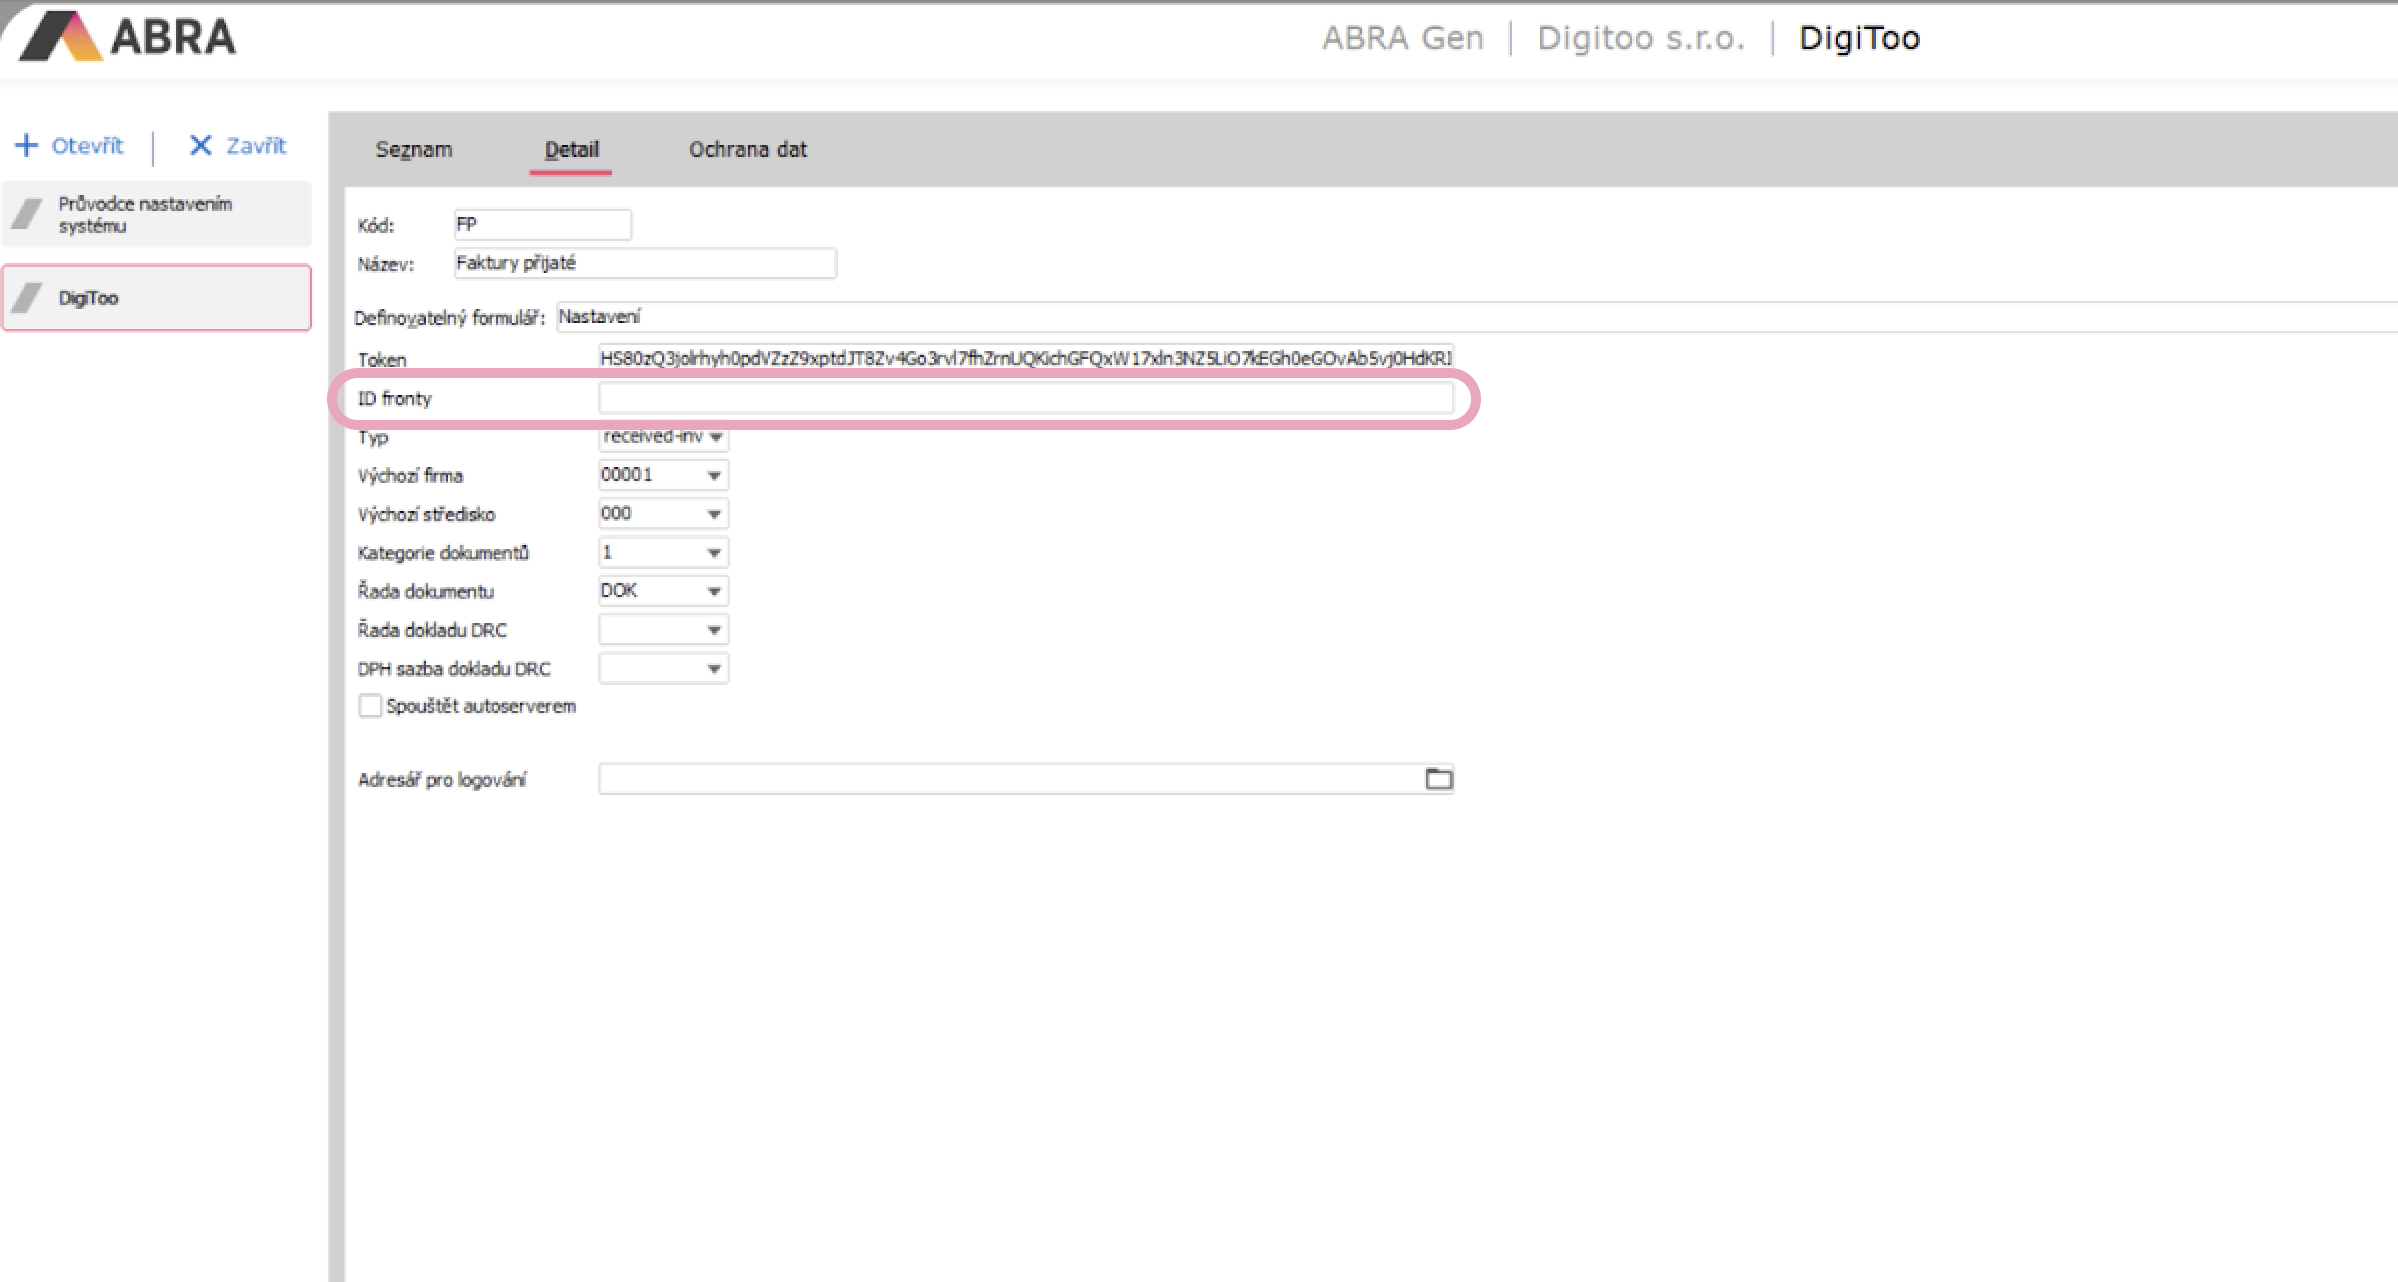
Task: Click the Výchozí firma label
Action: click(x=410, y=476)
